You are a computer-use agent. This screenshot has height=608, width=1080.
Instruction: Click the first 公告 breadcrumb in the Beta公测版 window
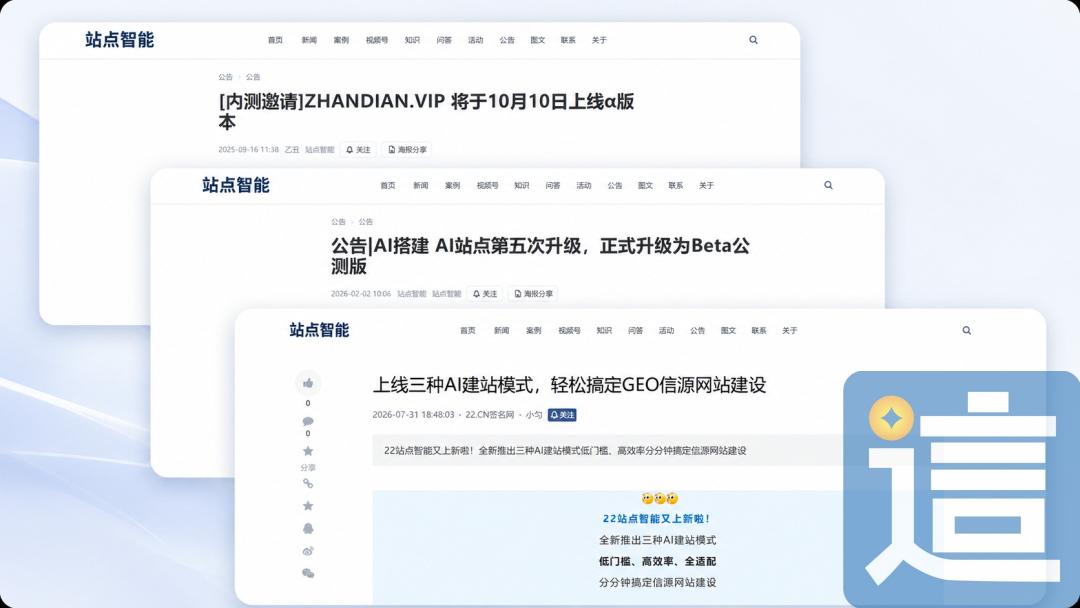pos(338,222)
